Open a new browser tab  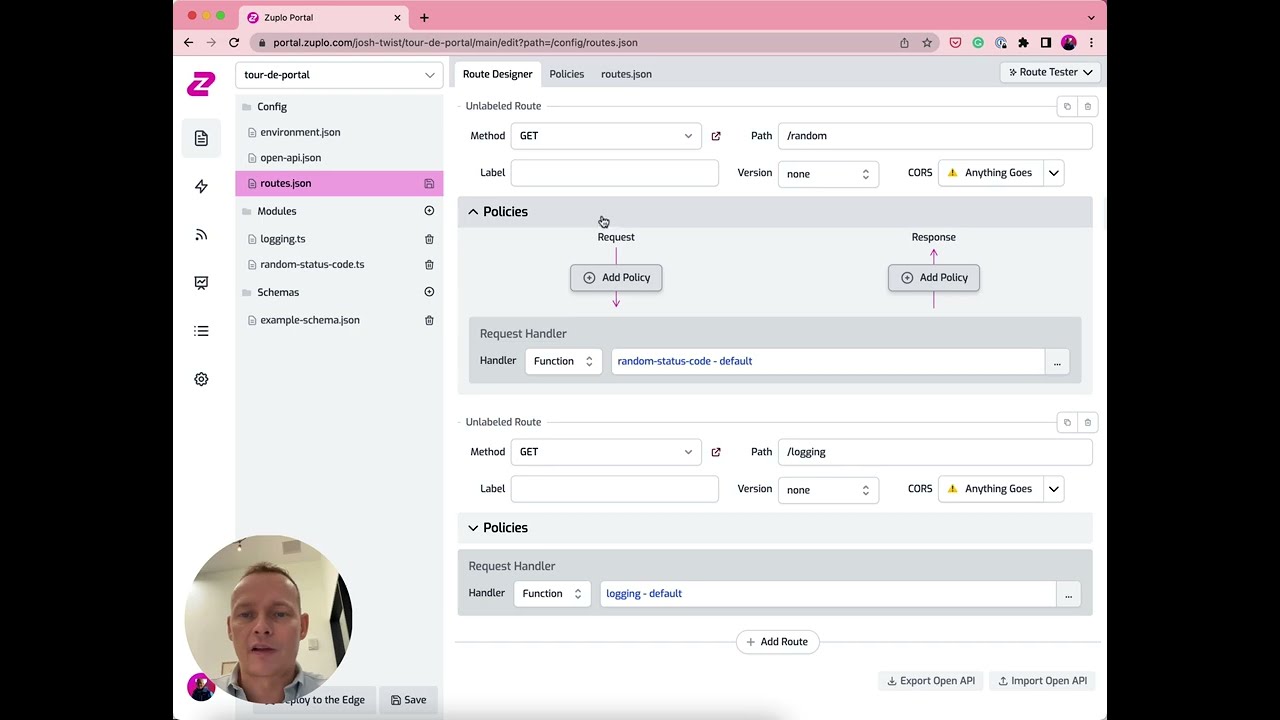click(424, 17)
